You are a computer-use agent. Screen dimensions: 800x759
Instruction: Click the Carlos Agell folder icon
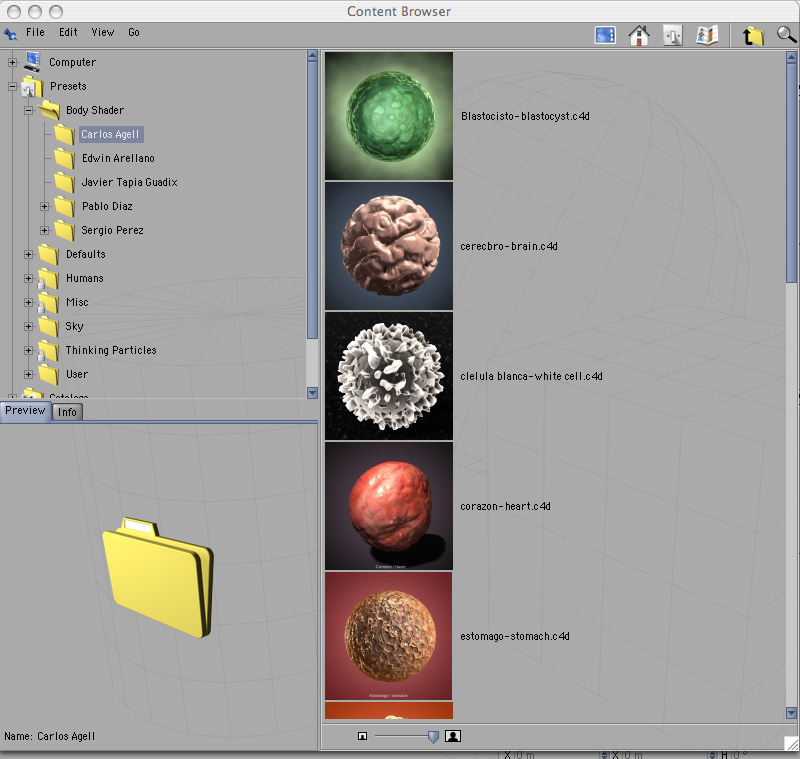[x=65, y=135]
